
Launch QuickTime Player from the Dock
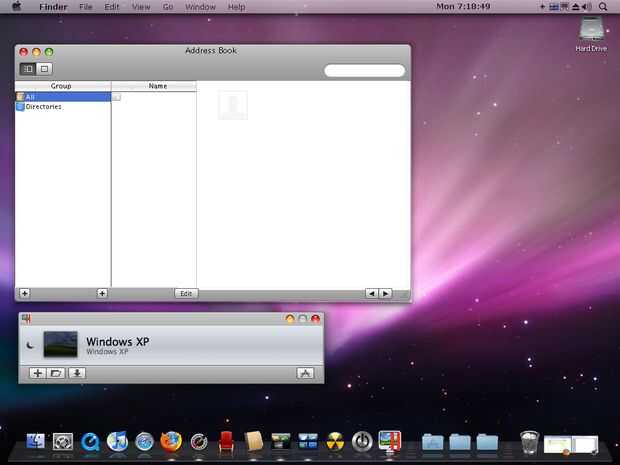[x=90, y=442]
